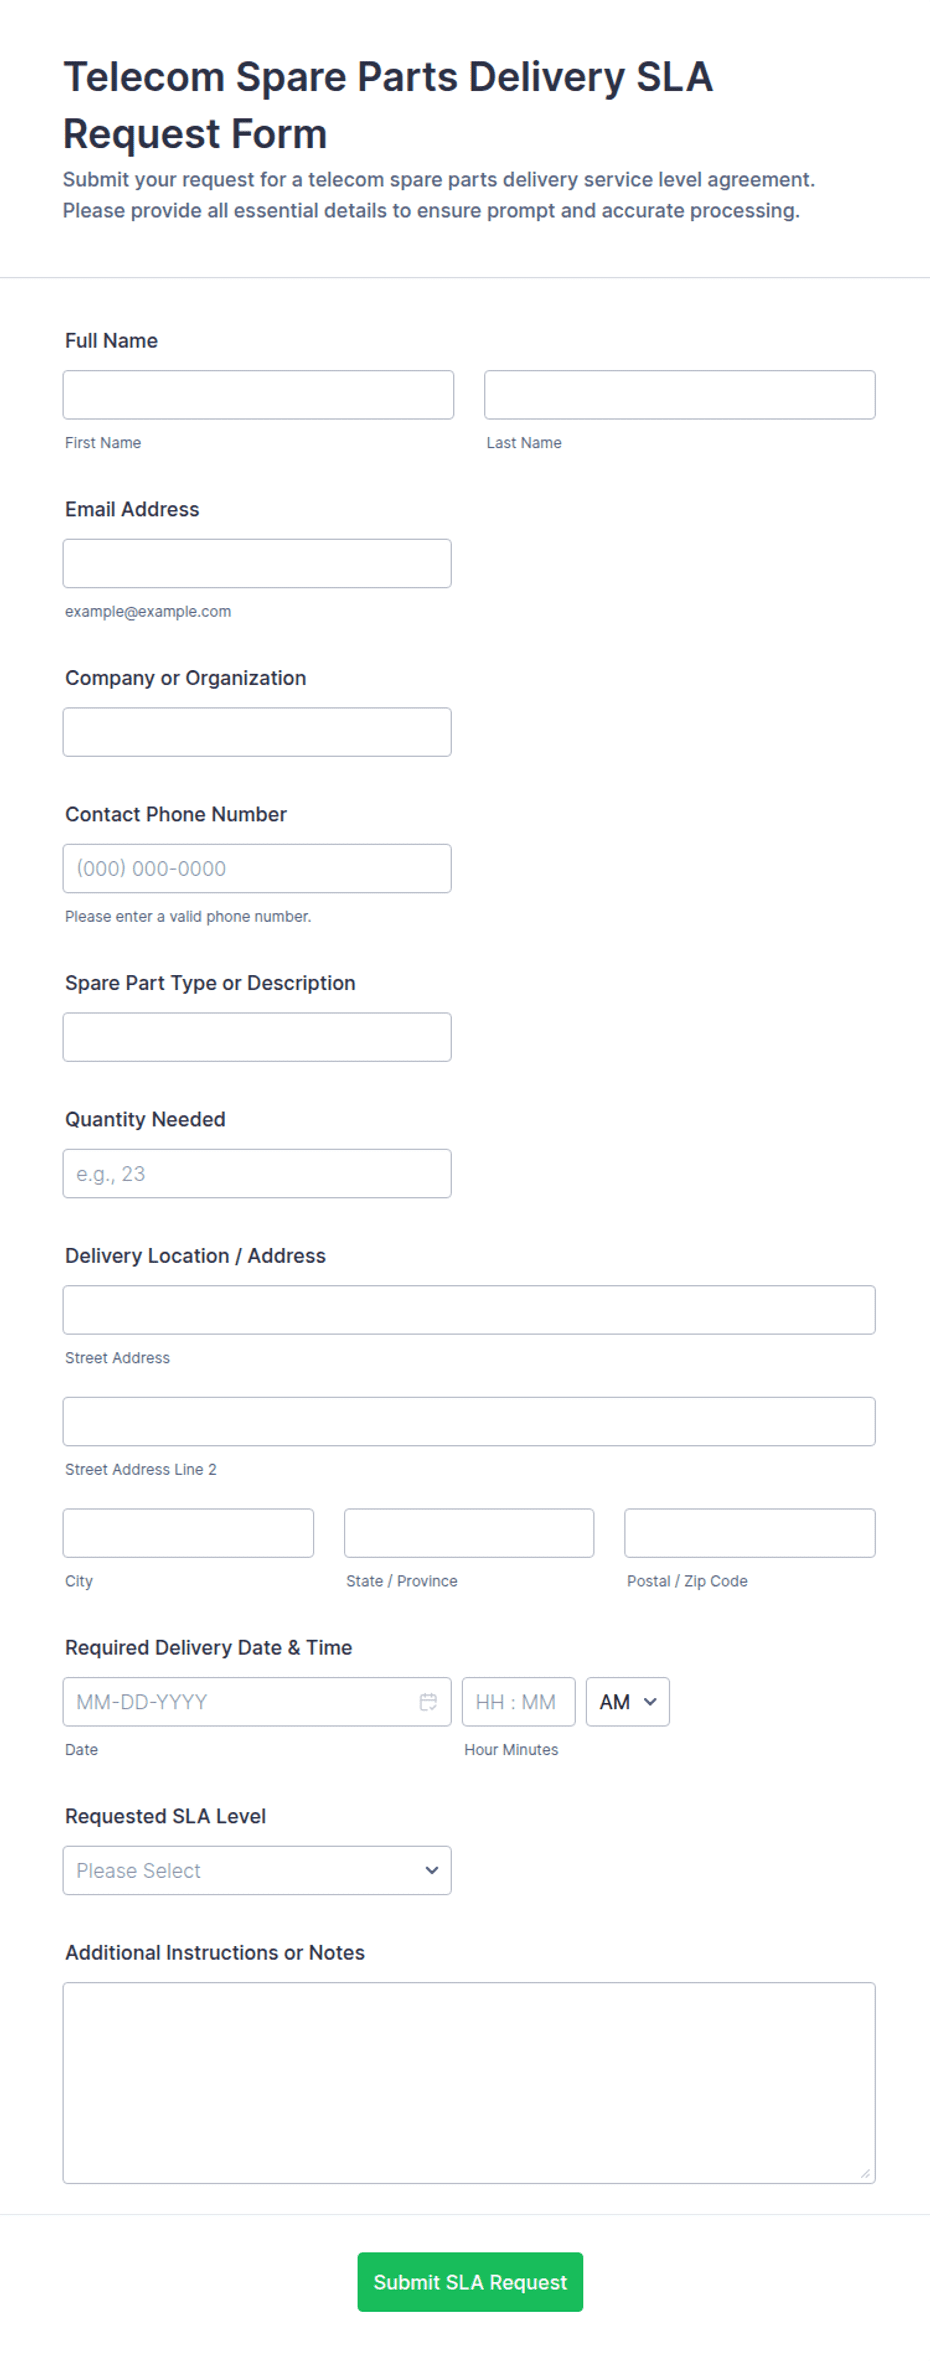The height and width of the screenshot is (2361, 930).
Task: Click the State / Province field
Action: tap(469, 1533)
